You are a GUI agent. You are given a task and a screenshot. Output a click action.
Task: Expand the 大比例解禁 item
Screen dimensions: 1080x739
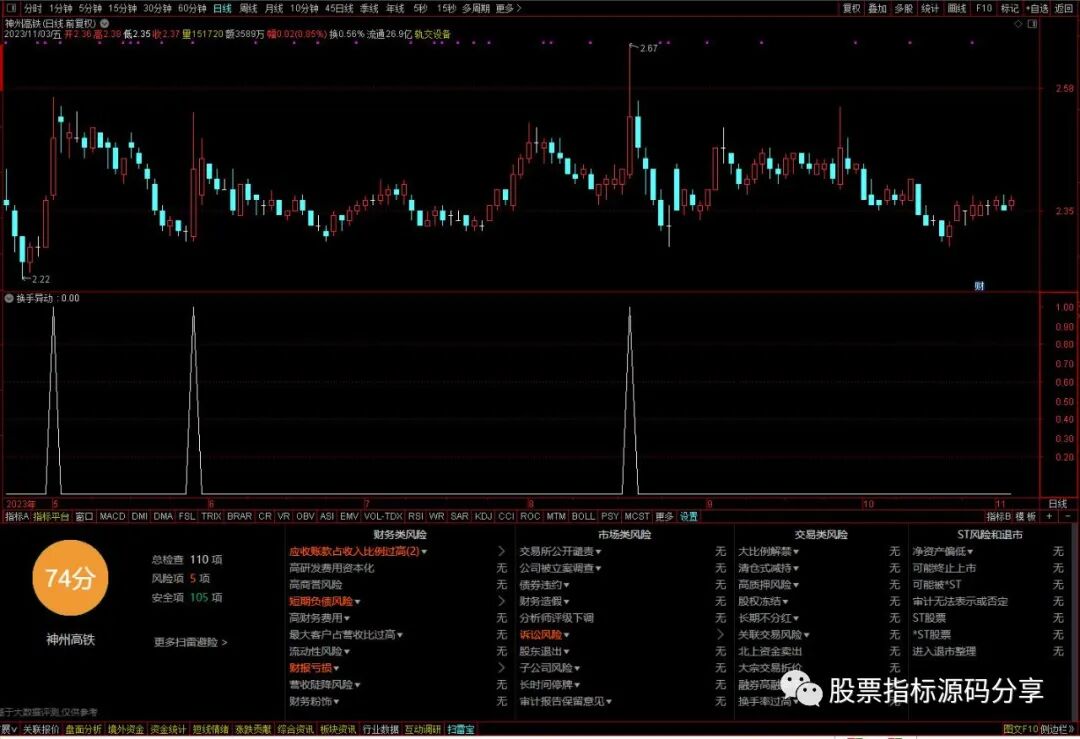[x=769, y=552]
